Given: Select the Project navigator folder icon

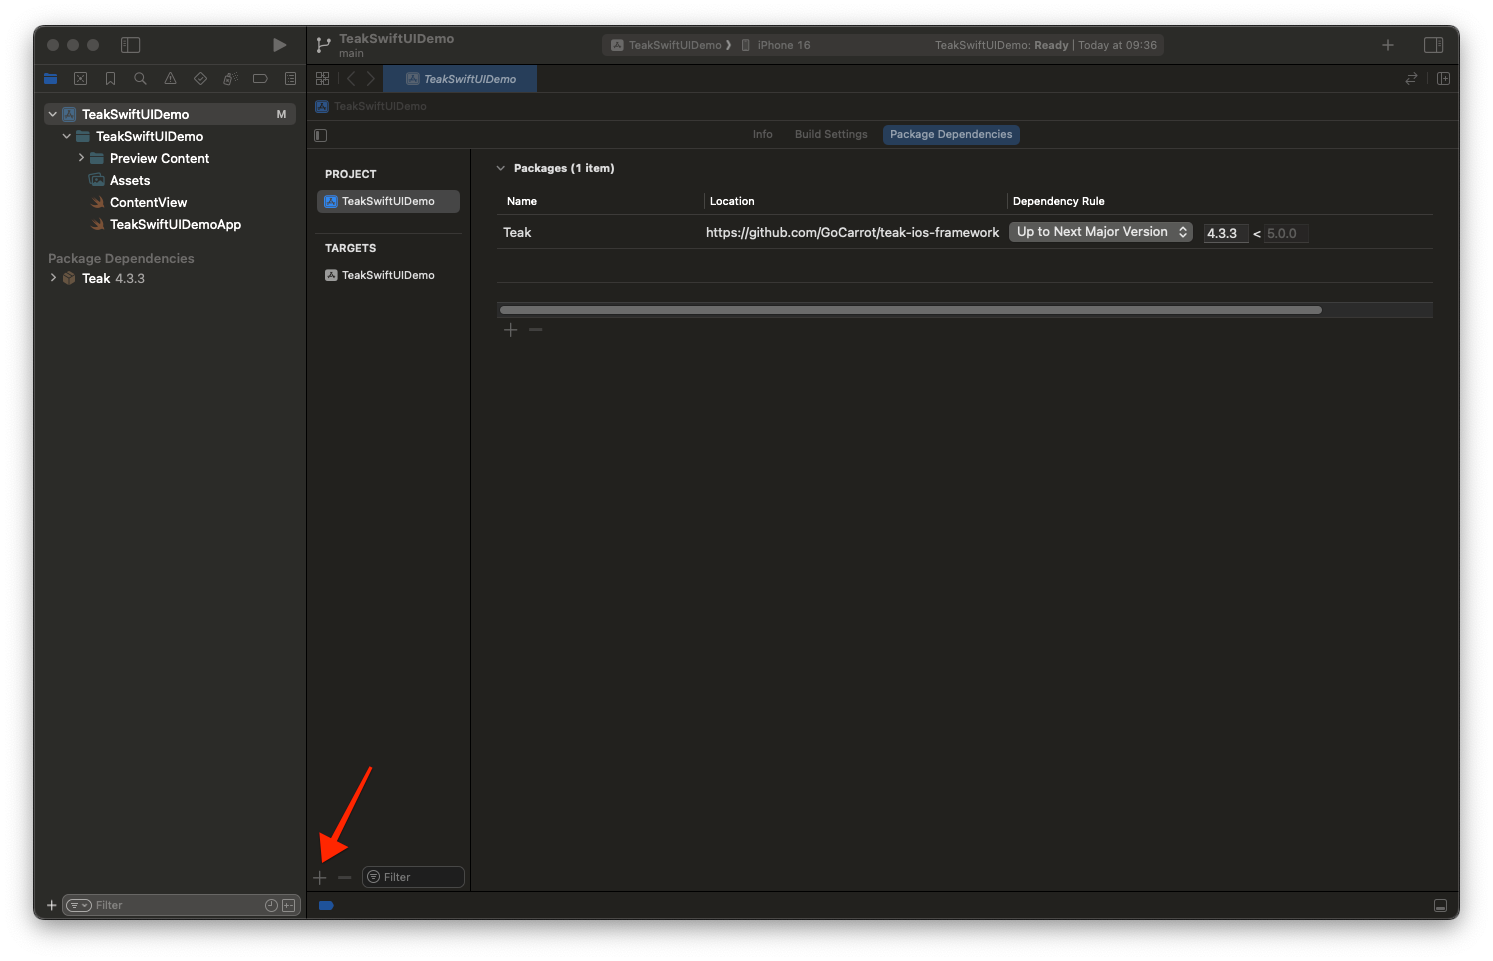Looking at the screenshot, I should [x=51, y=79].
